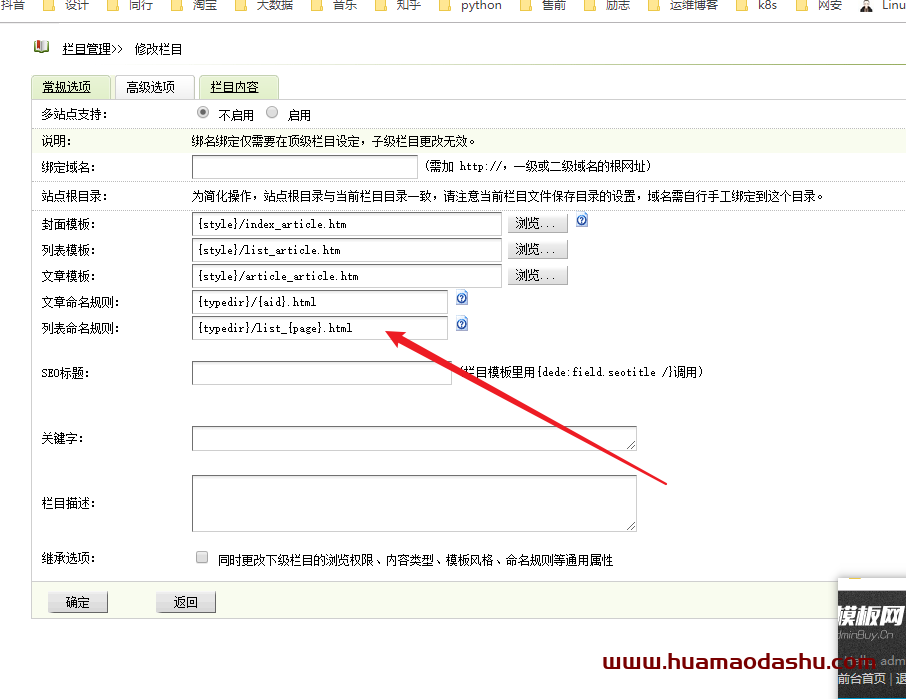Screen dimensions: 906x699
Task: Focus the 栏目描述 text area
Action: 414,503
